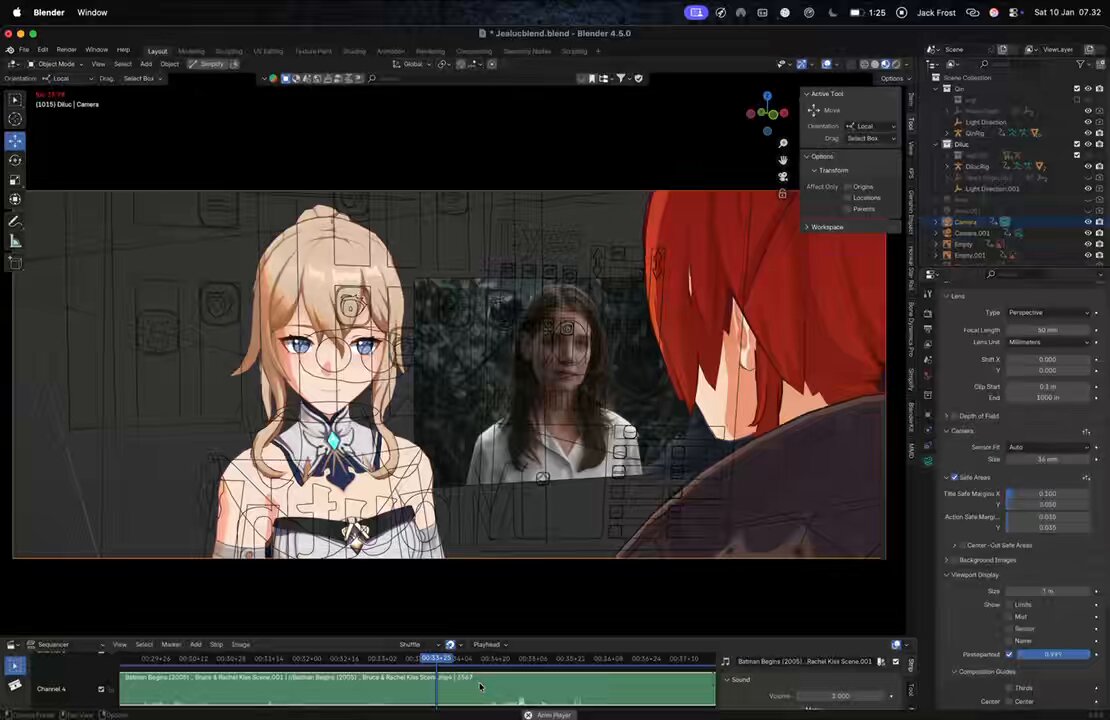Click the music note icon in strip panel
The width and height of the screenshot is (1110, 720).
[x=726, y=661]
